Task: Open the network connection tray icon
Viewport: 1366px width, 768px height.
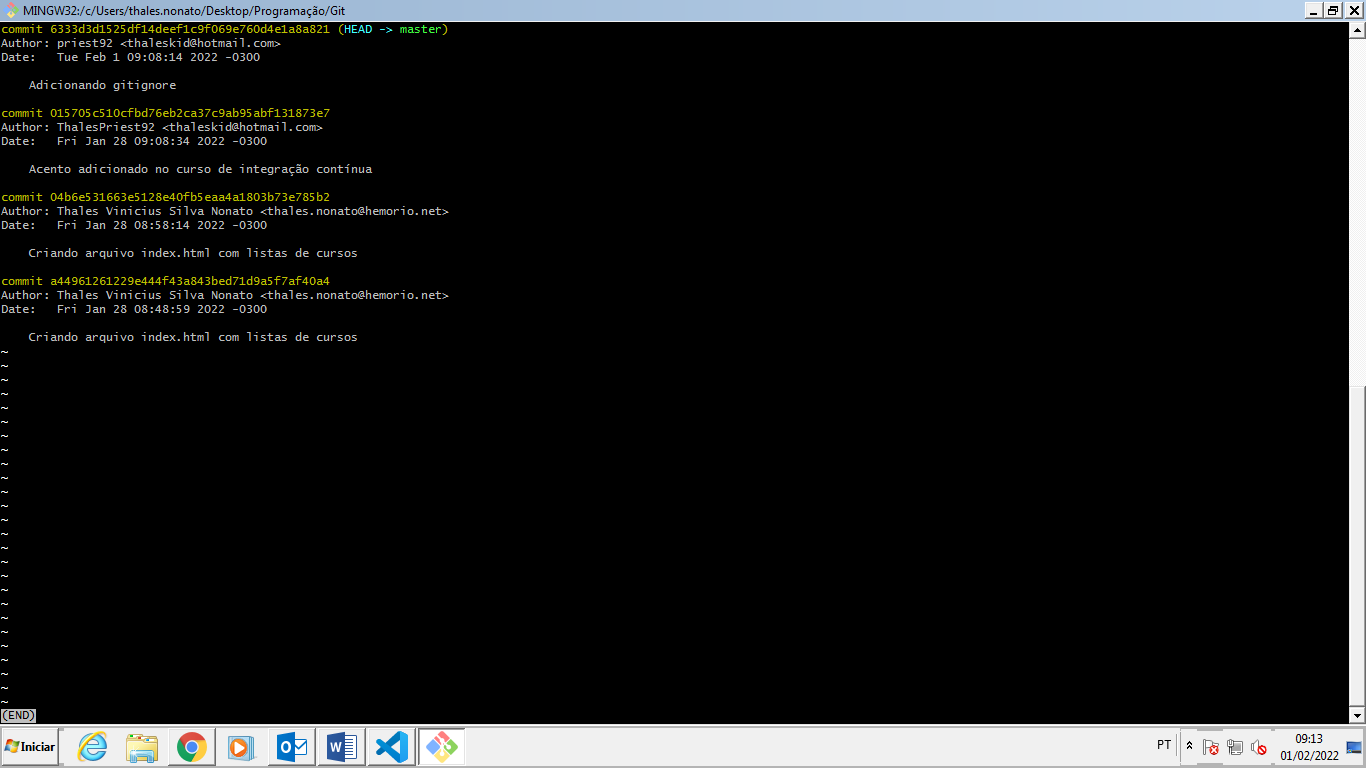Action: 1235,747
